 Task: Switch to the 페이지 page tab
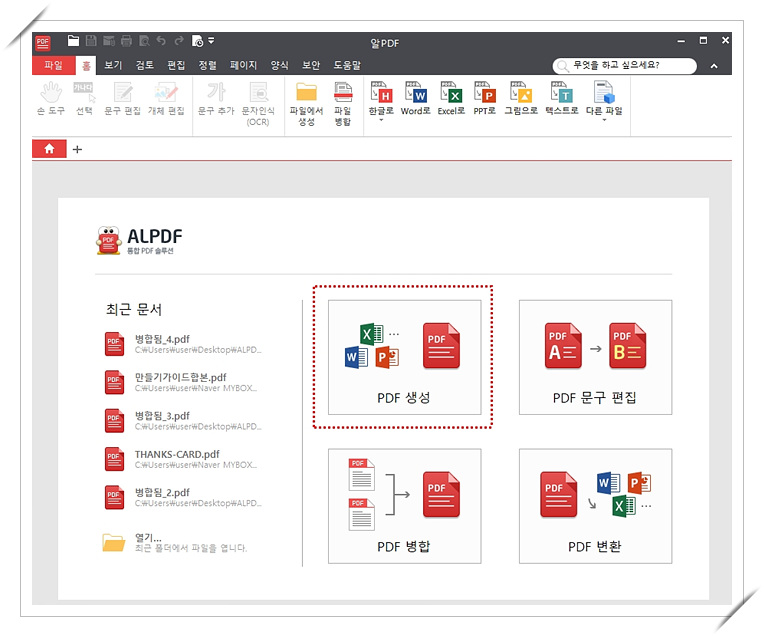243,65
